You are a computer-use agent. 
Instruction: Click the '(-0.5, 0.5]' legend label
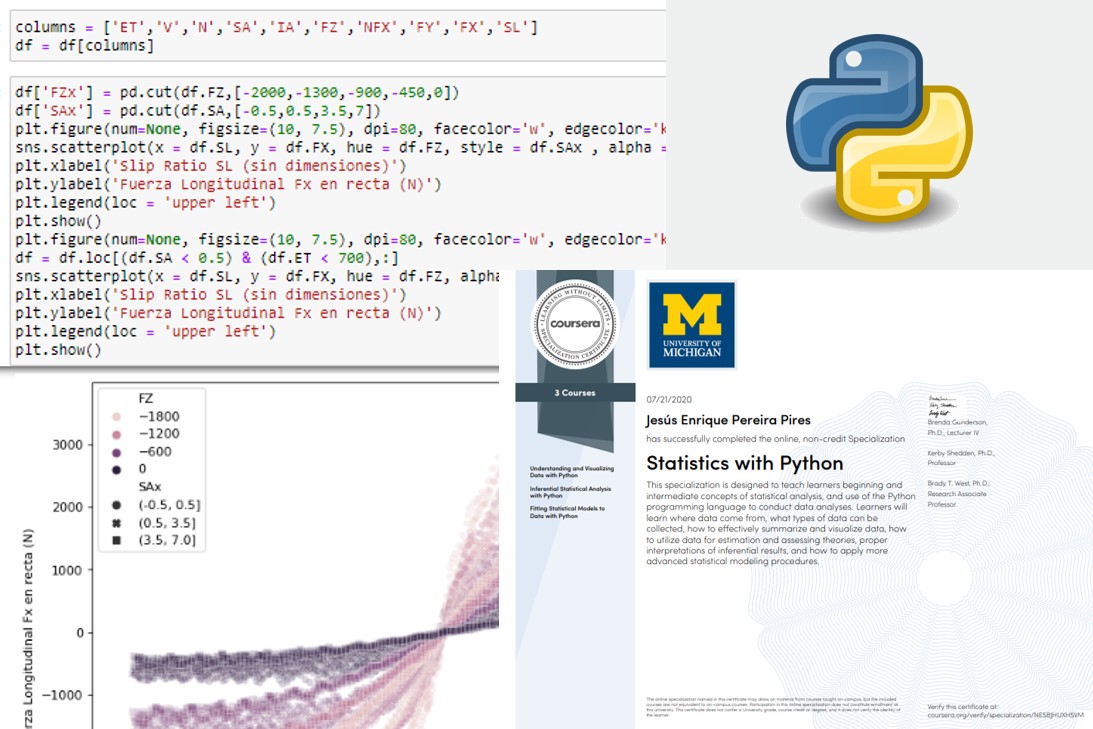click(x=169, y=505)
